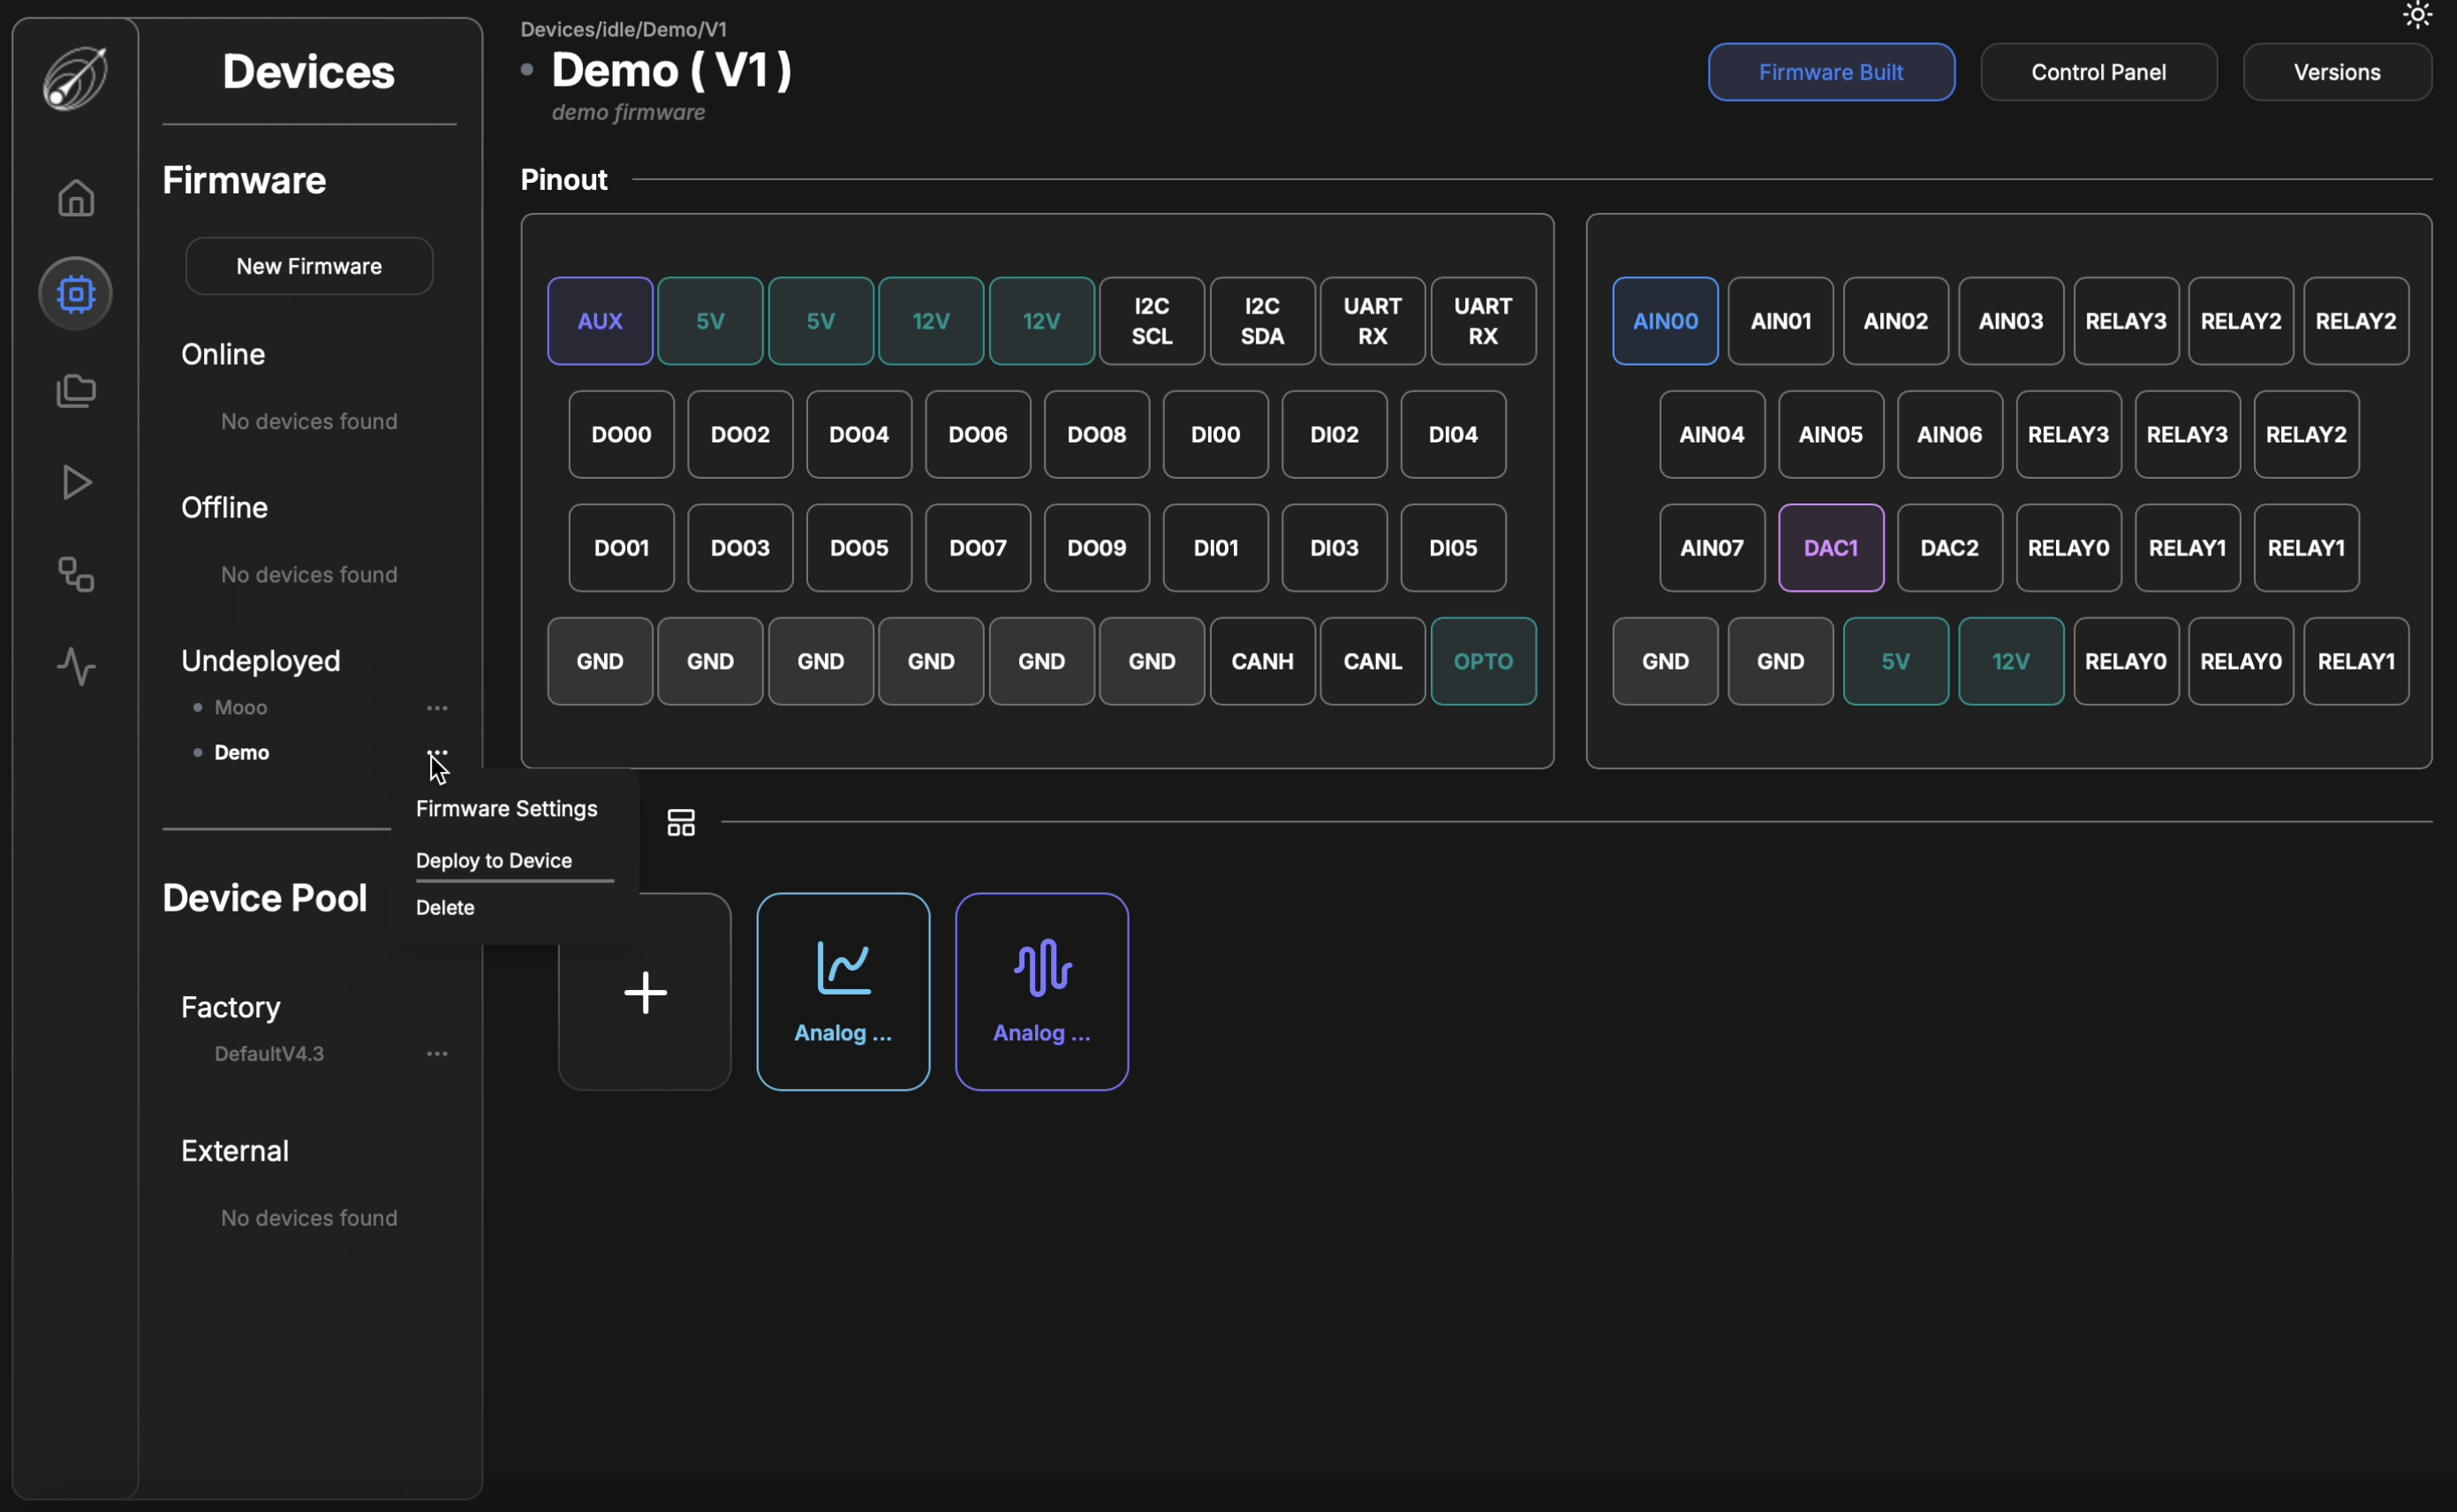
Task: Open the Control Panel button
Action: 2098,72
